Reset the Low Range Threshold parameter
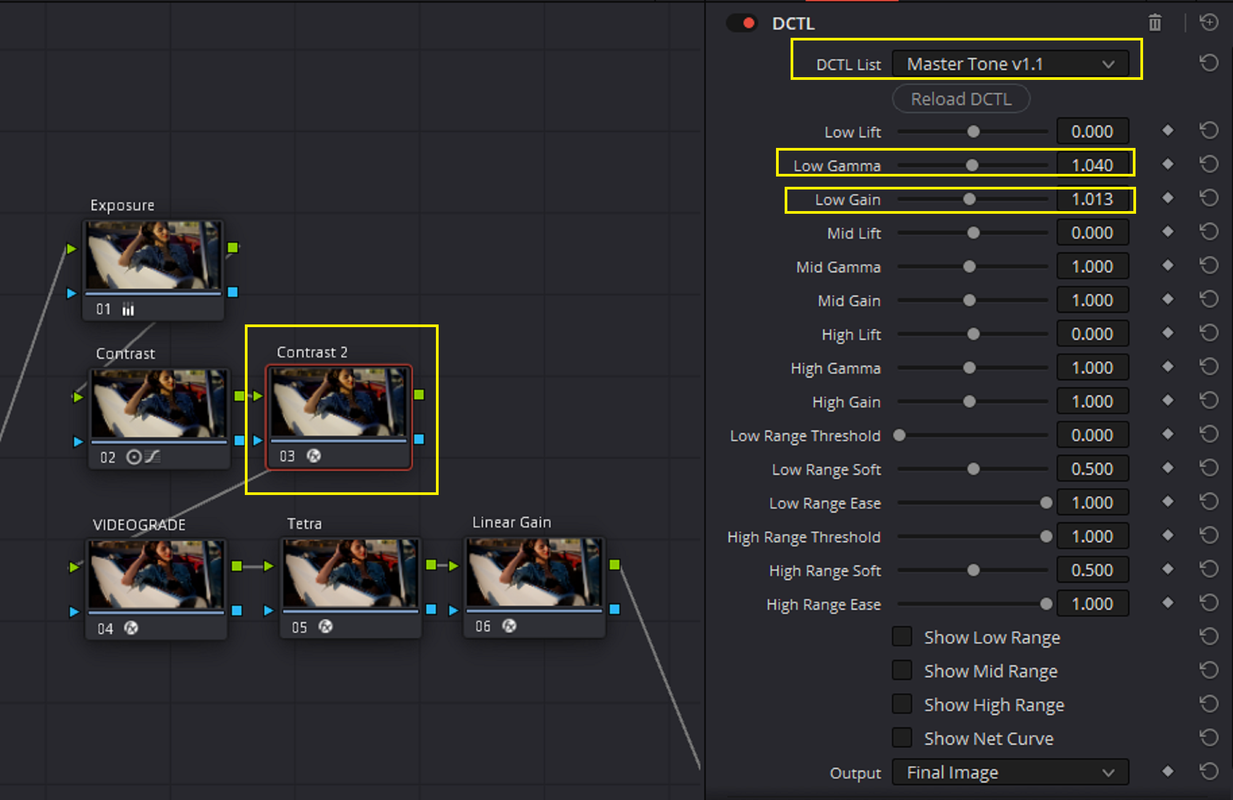Screen dimensions: 1233x800 click(x=1209, y=435)
